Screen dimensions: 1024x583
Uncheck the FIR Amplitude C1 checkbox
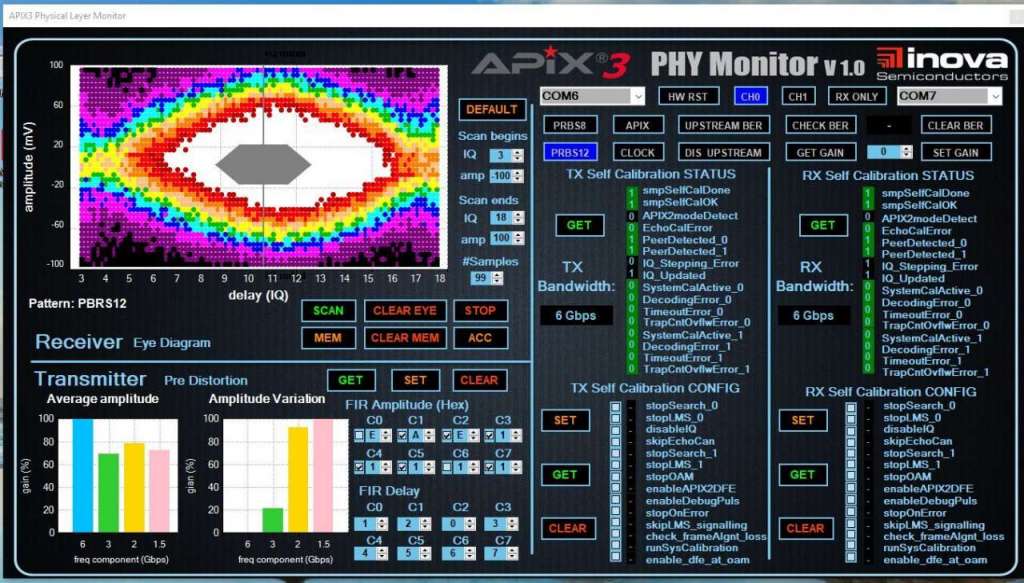402,436
